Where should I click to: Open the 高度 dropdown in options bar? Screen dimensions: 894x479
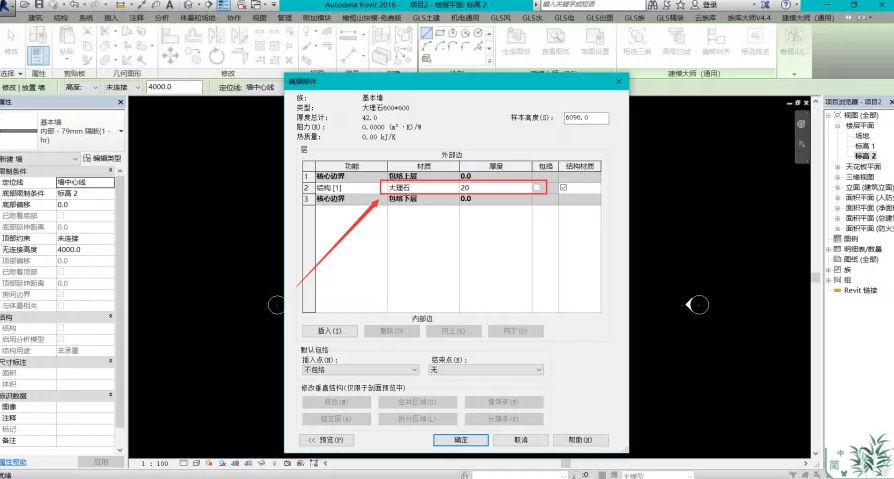click(82, 87)
